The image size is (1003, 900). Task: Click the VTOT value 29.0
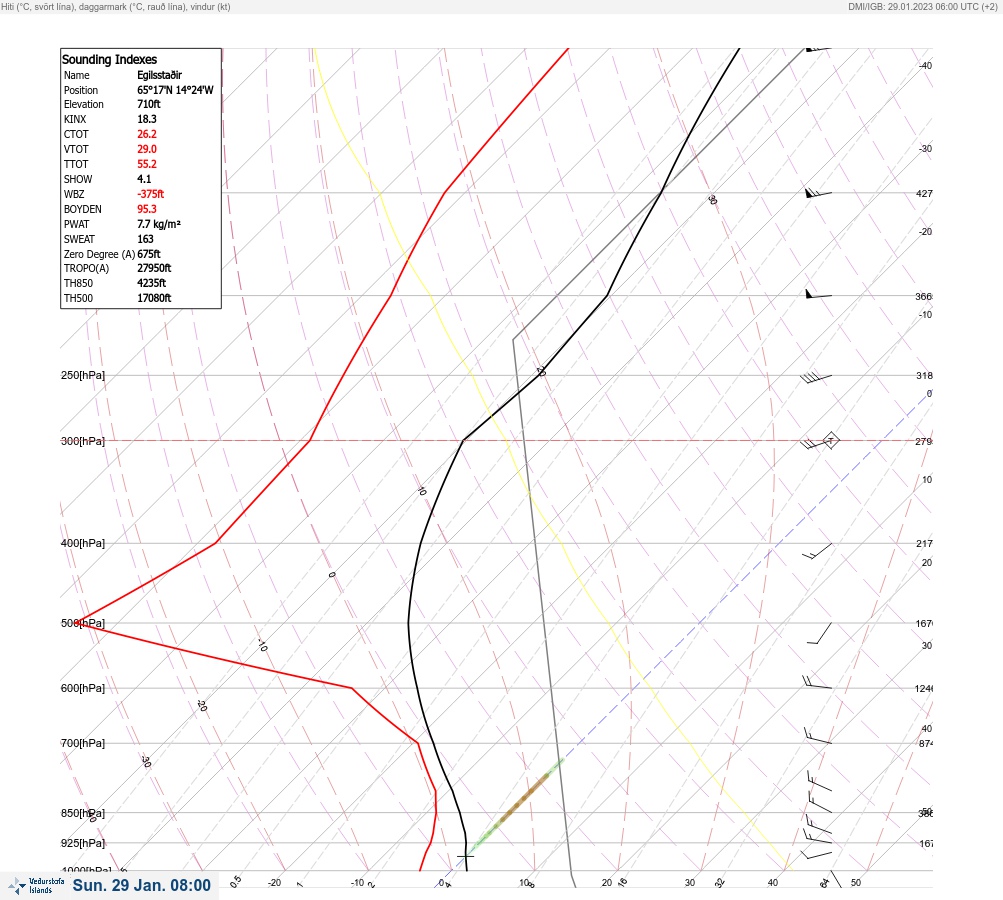pos(146,149)
